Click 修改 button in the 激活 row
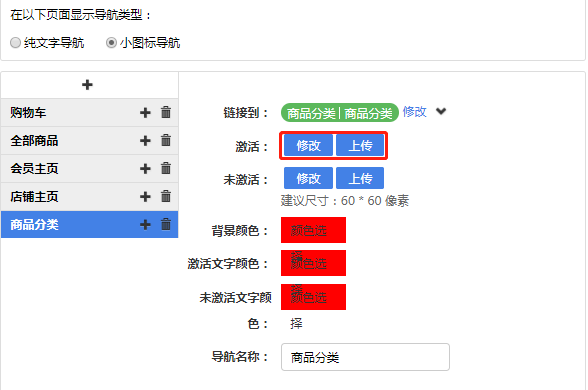 [308, 145]
